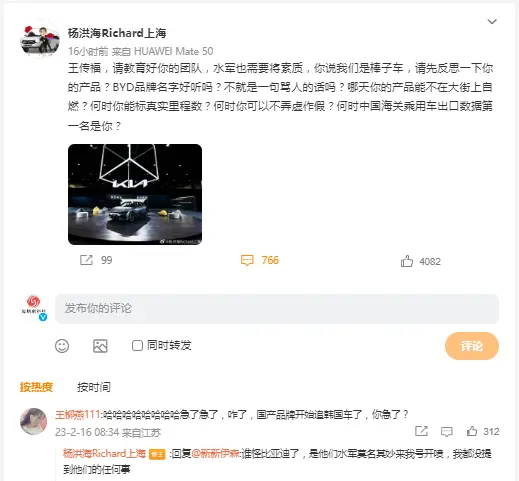Click the repost icon under the post
The image size is (519, 481).
(86, 260)
